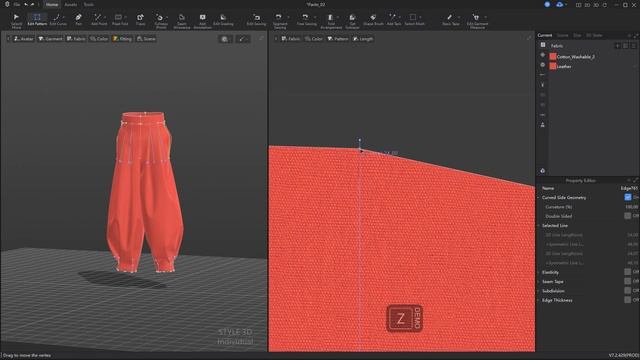Select the Pen tool
640x360 pixels.
click(x=78, y=20)
